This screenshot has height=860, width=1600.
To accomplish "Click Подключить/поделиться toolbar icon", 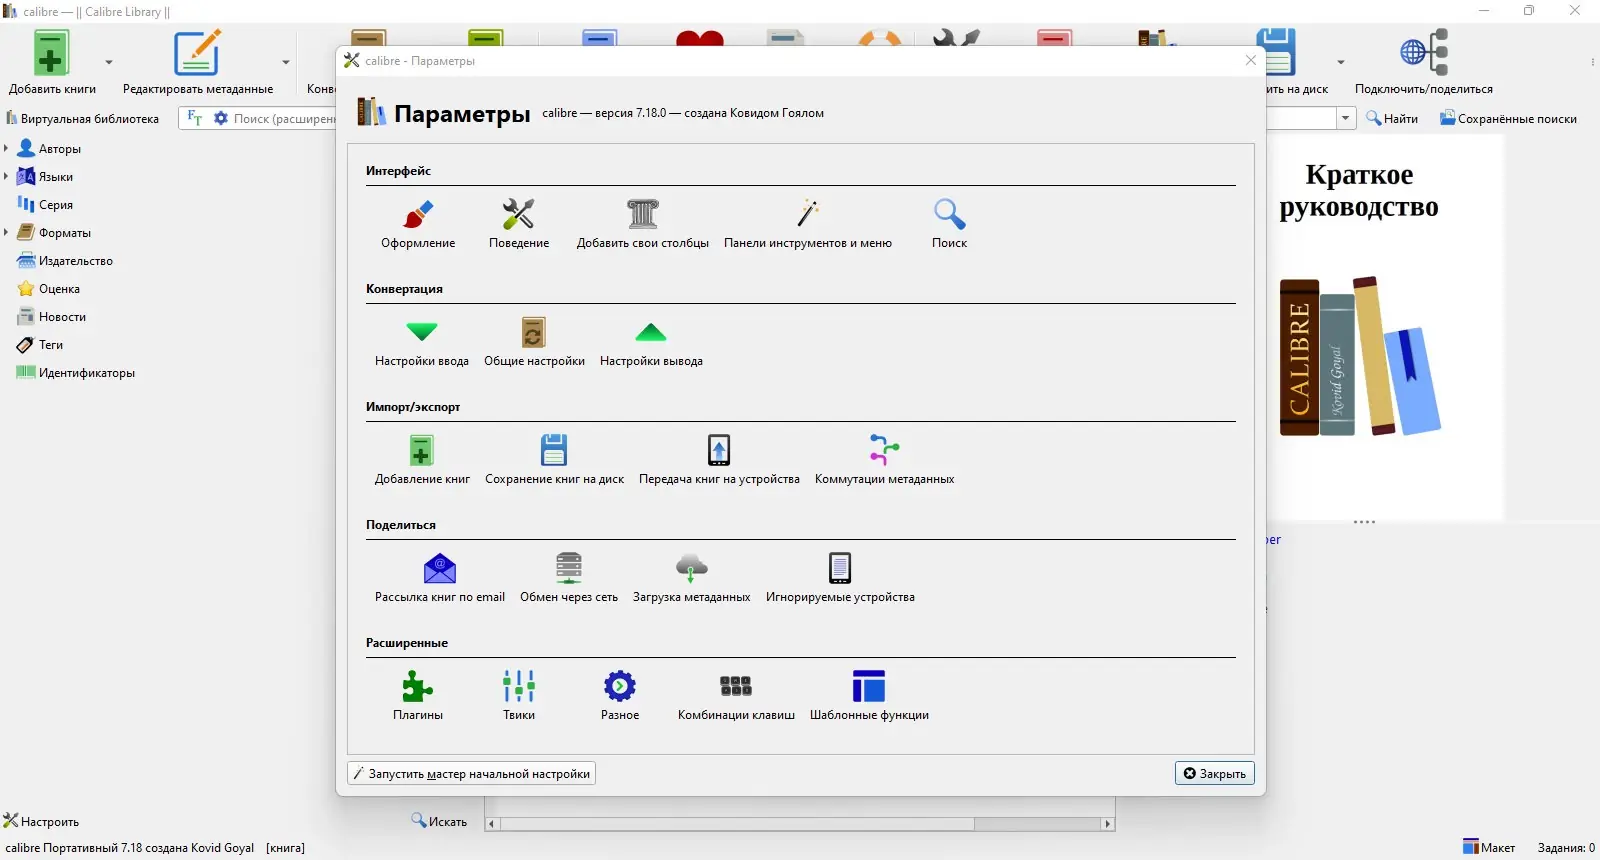I will pyautogui.click(x=1424, y=62).
